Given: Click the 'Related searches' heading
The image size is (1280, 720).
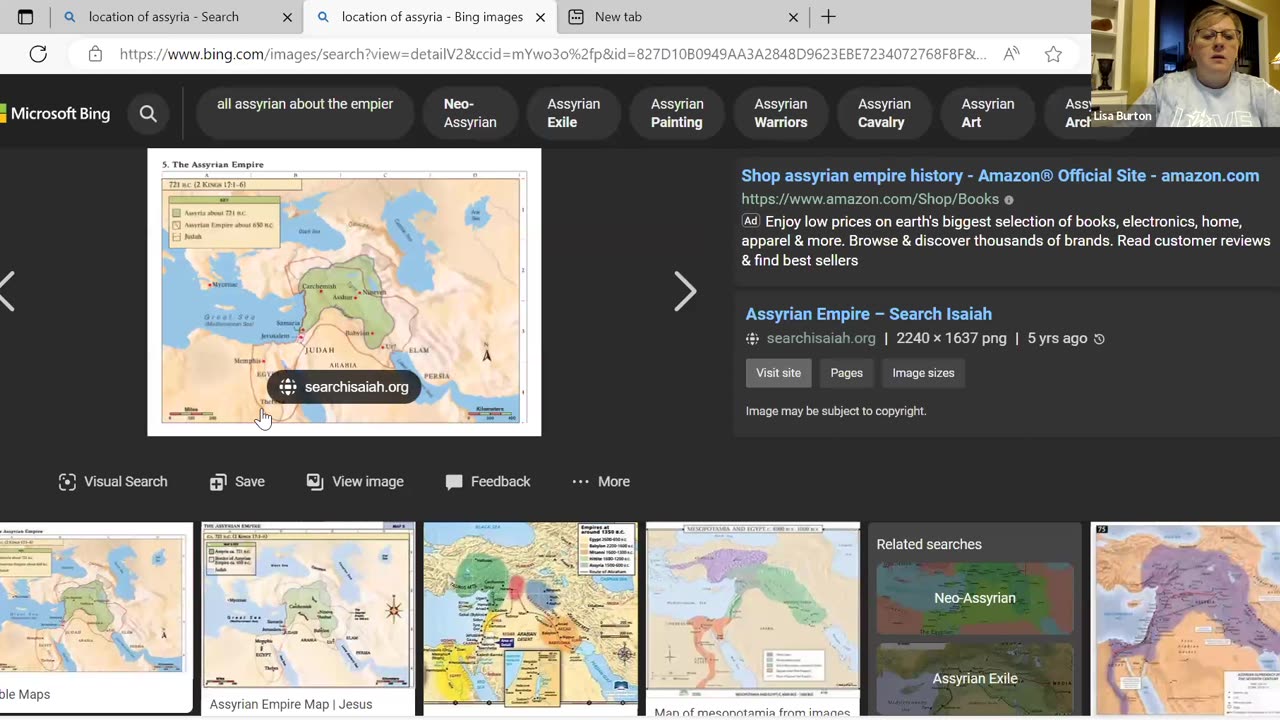Looking at the screenshot, I should 929,545.
